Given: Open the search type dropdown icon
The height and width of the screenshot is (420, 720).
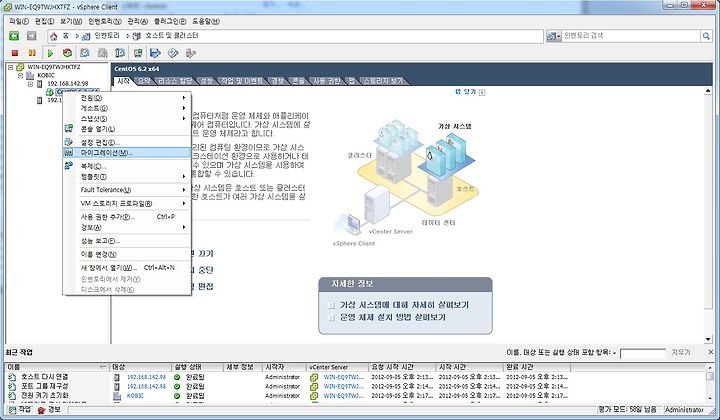Looking at the screenshot, I should coord(553,36).
